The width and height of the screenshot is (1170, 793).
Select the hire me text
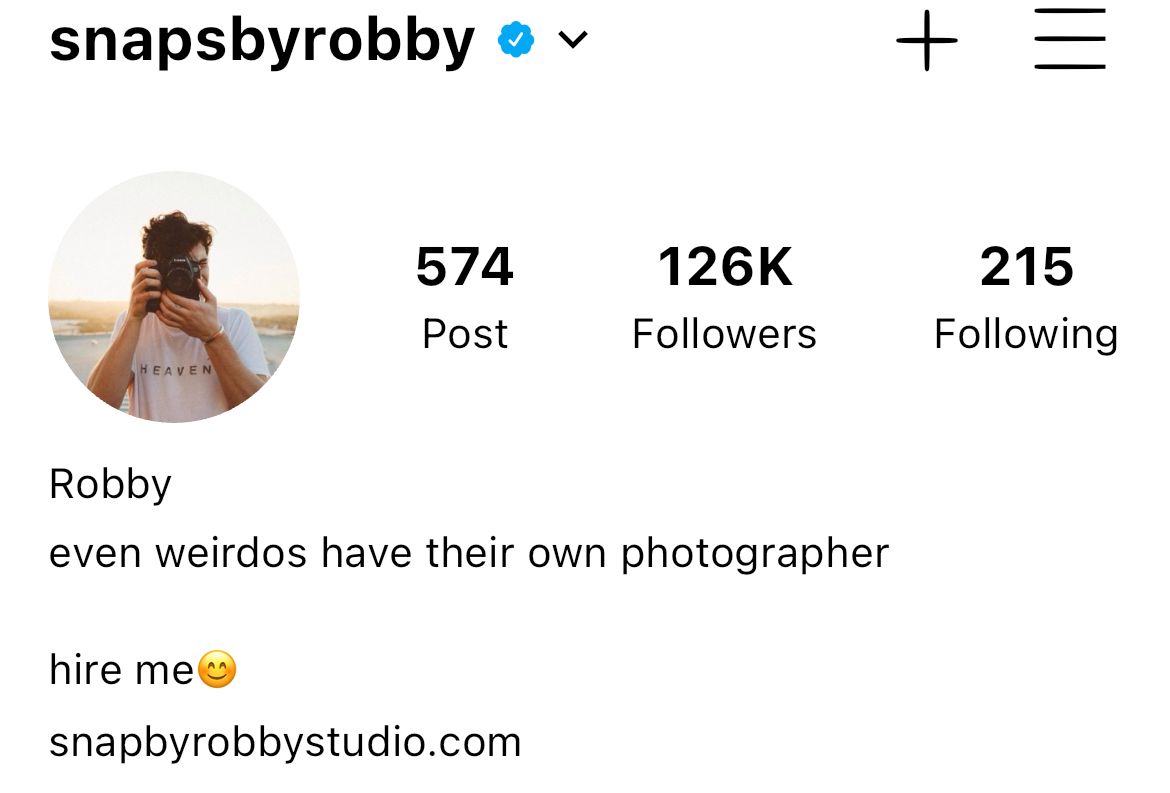122,669
